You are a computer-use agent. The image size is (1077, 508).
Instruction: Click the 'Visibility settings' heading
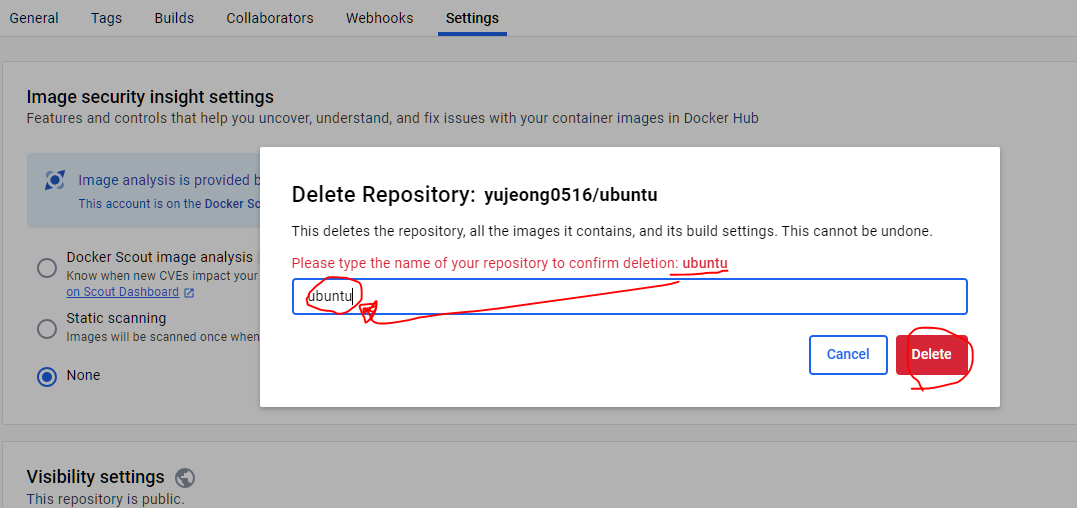point(95,477)
